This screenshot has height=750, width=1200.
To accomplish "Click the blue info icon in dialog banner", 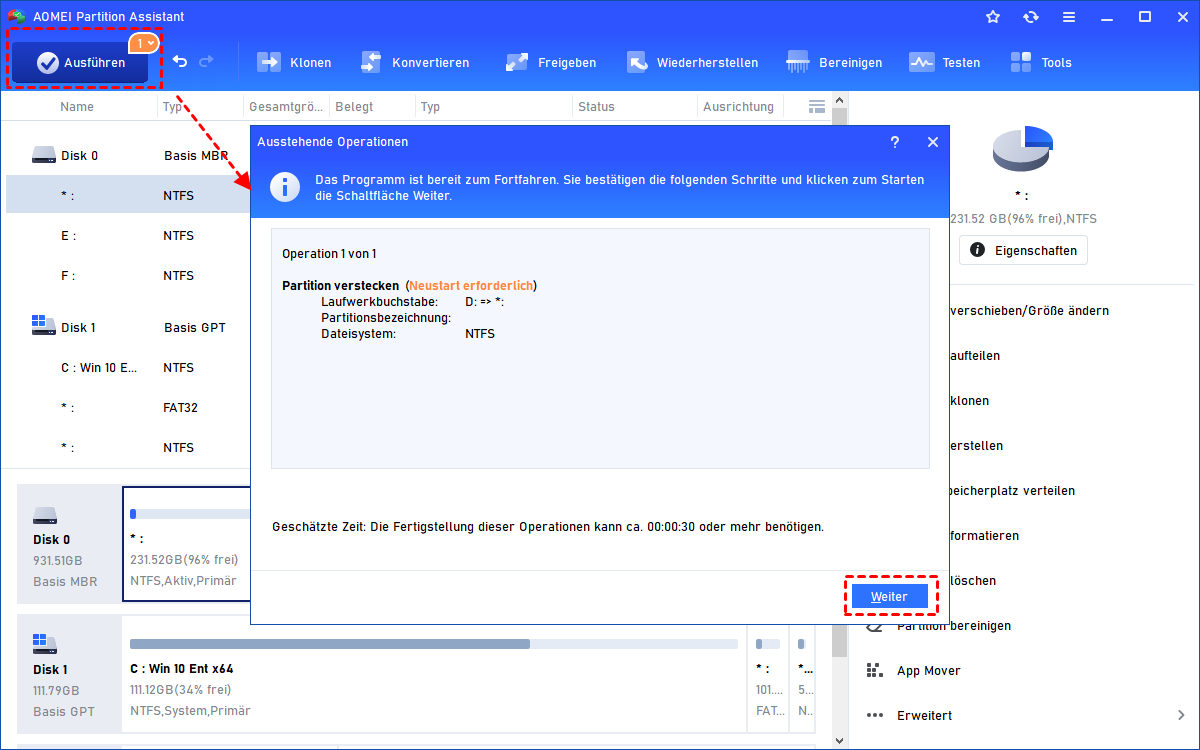I will [x=286, y=187].
